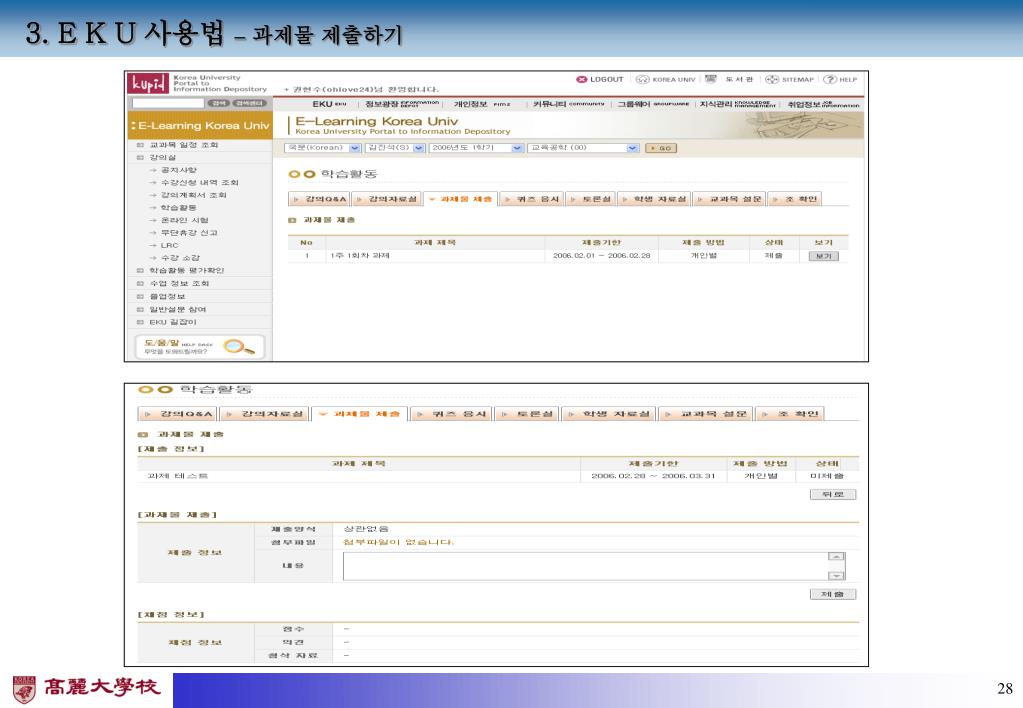
Task: Open the instructor name dropdown ending in (S)
Action: pyautogui.click(x=395, y=148)
